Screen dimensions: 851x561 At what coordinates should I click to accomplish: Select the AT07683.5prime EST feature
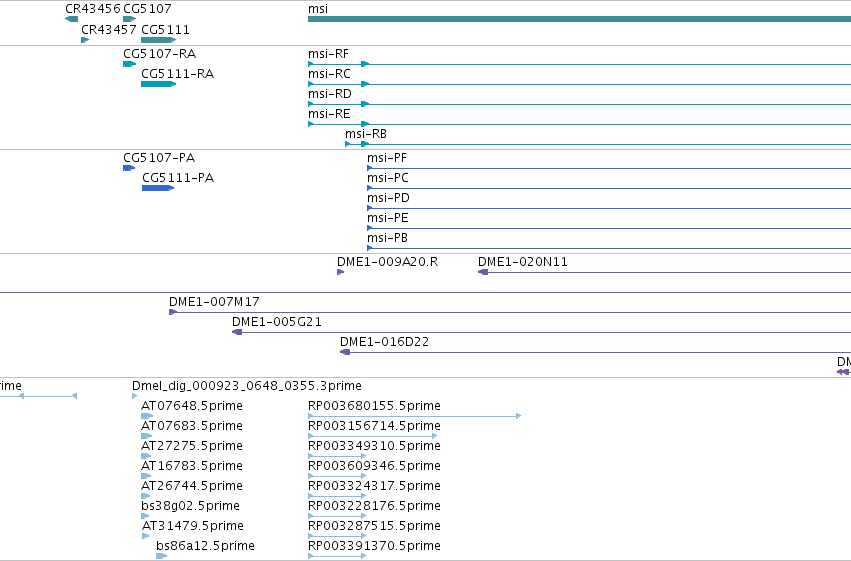click(x=147, y=436)
